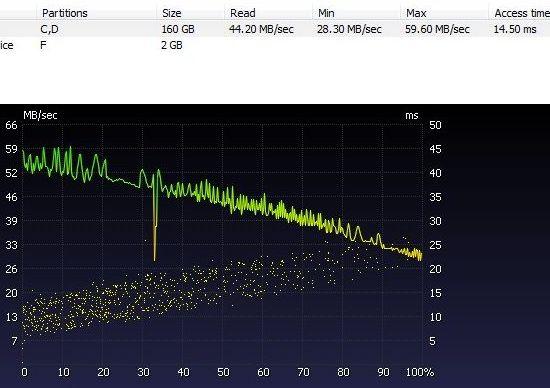This screenshot has width=550, height=388.
Task: Select the 160 GB size cell
Action: click(178, 29)
